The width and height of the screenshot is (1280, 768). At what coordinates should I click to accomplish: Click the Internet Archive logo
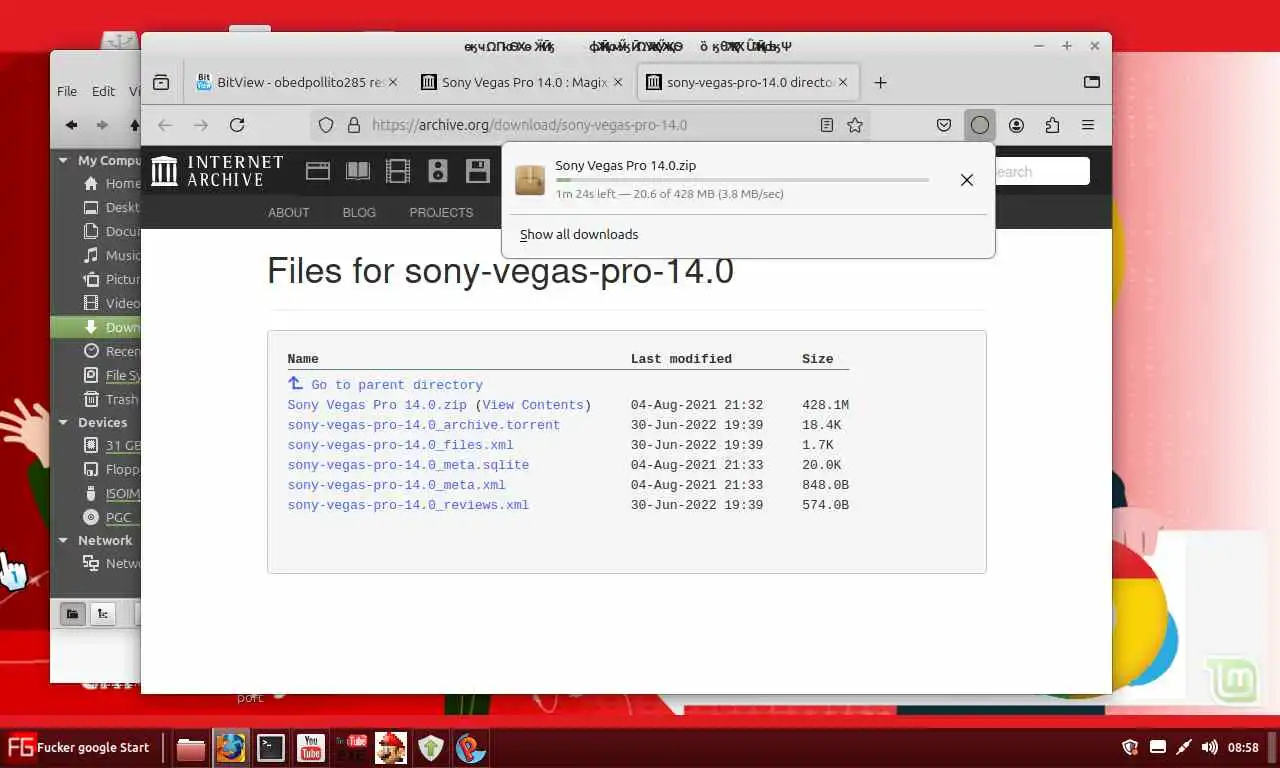click(217, 171)
